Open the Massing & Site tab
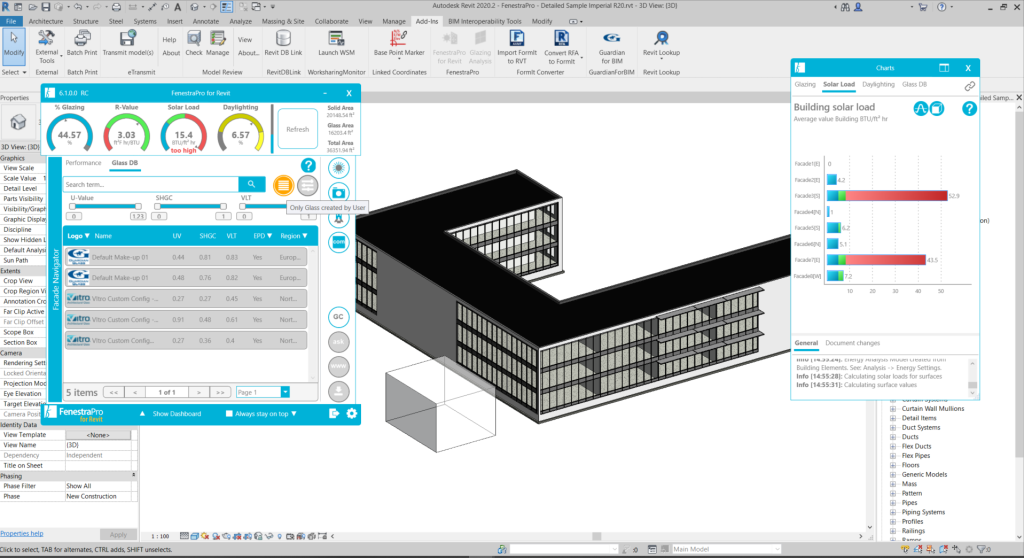 283,21
